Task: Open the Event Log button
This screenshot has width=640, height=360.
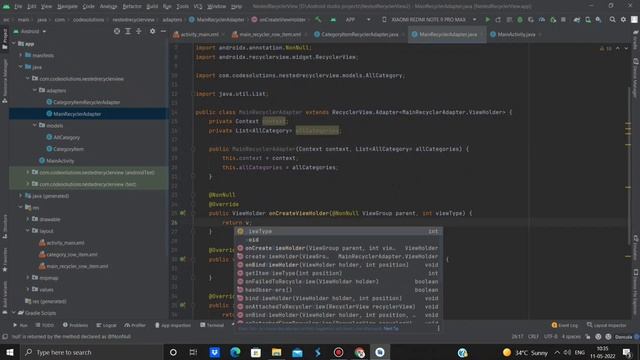Action: pos(565,325)
